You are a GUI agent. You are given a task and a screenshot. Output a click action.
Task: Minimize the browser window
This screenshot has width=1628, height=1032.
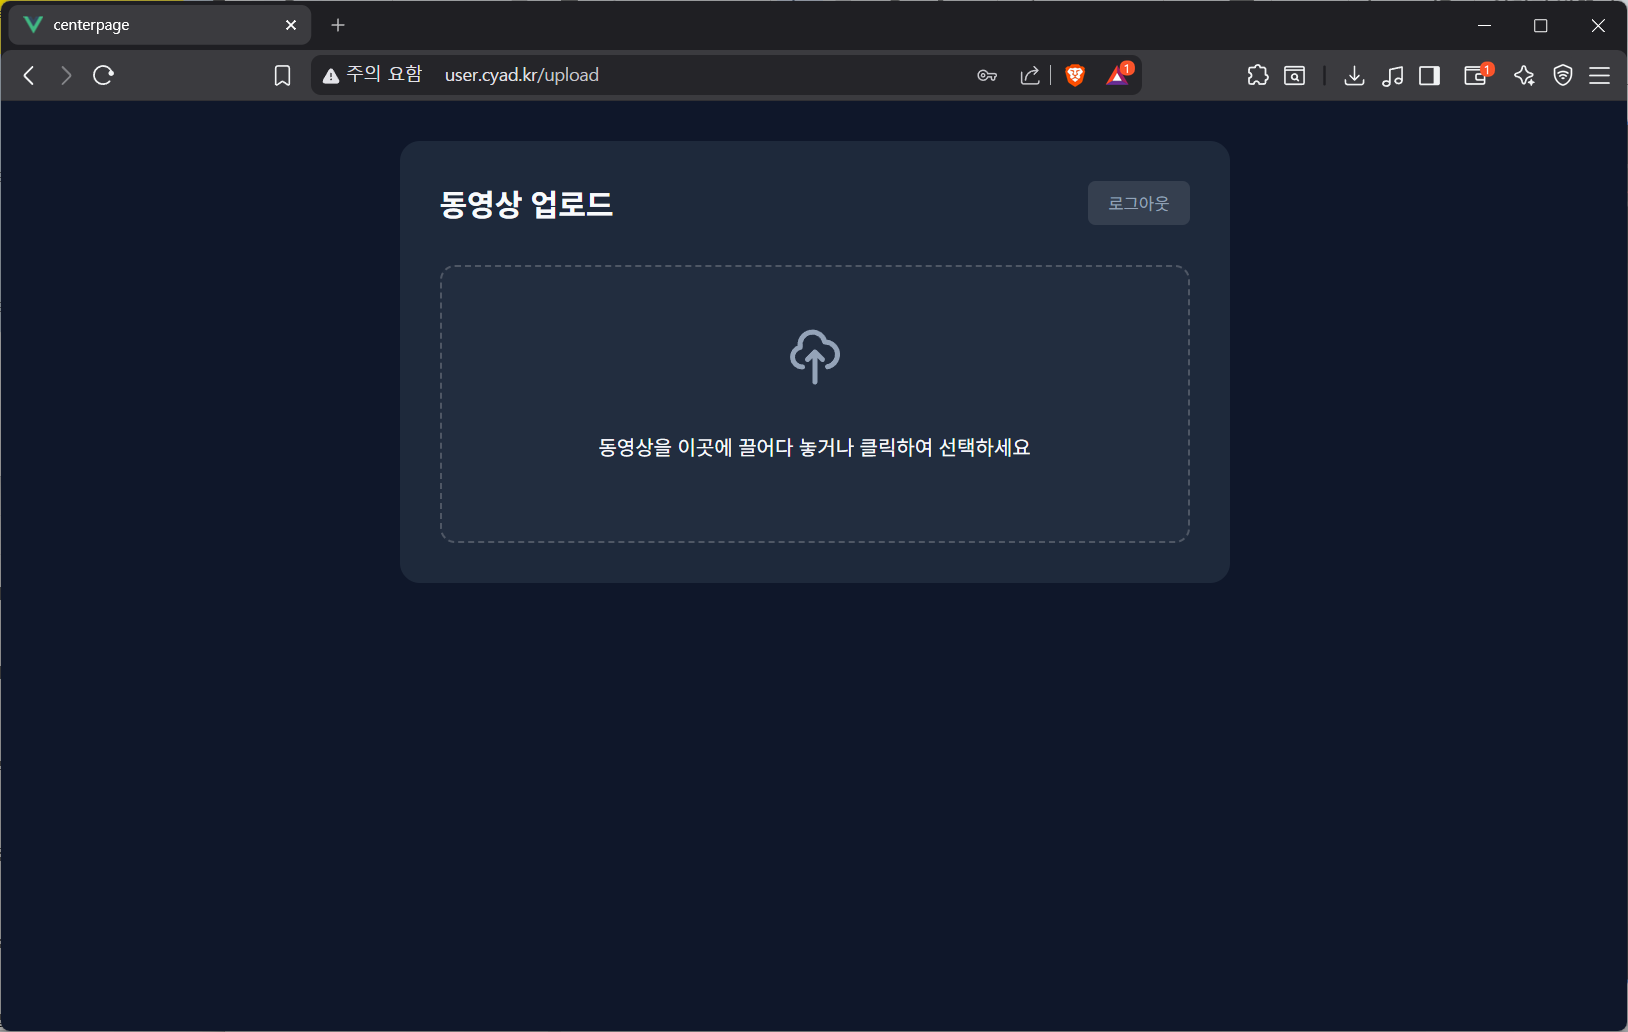pyautogui.click(x=1484, y=25)
